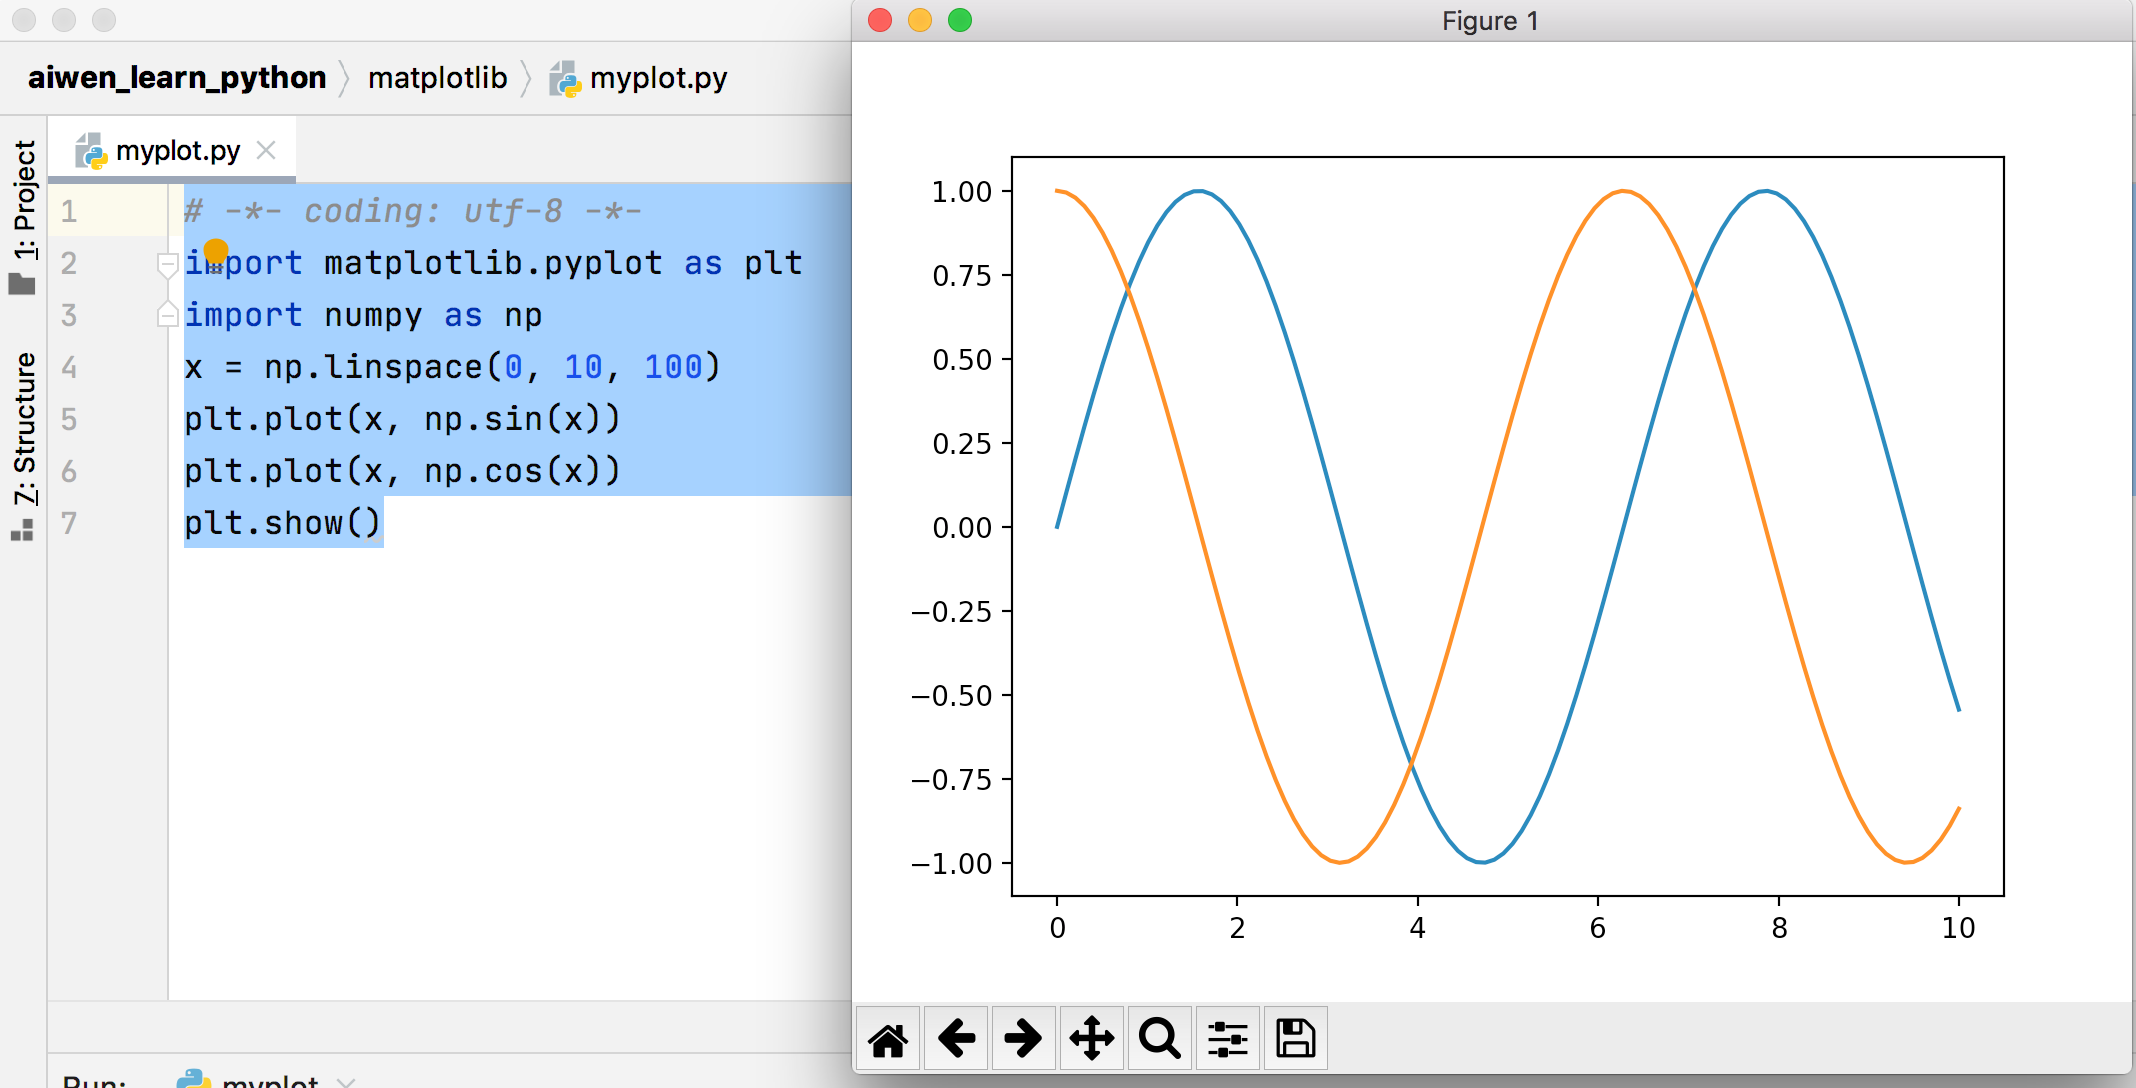Image resolution: width=2136 pixels, height=1088 pixels.
Task: Select the Zoom magnifier tool
Action: pyautogui.click(x=1159, y=1039)
